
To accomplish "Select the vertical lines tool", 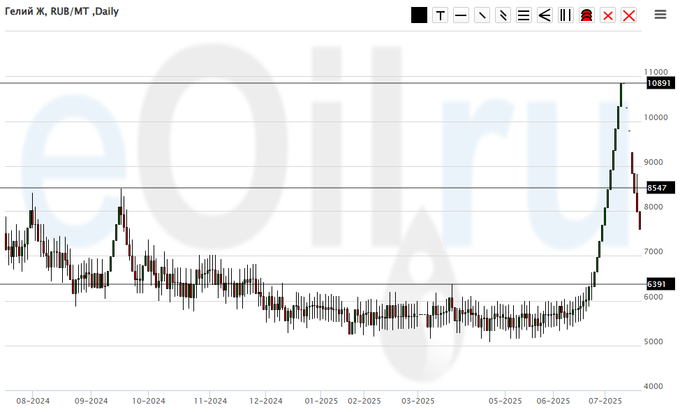I will point(565,15).
